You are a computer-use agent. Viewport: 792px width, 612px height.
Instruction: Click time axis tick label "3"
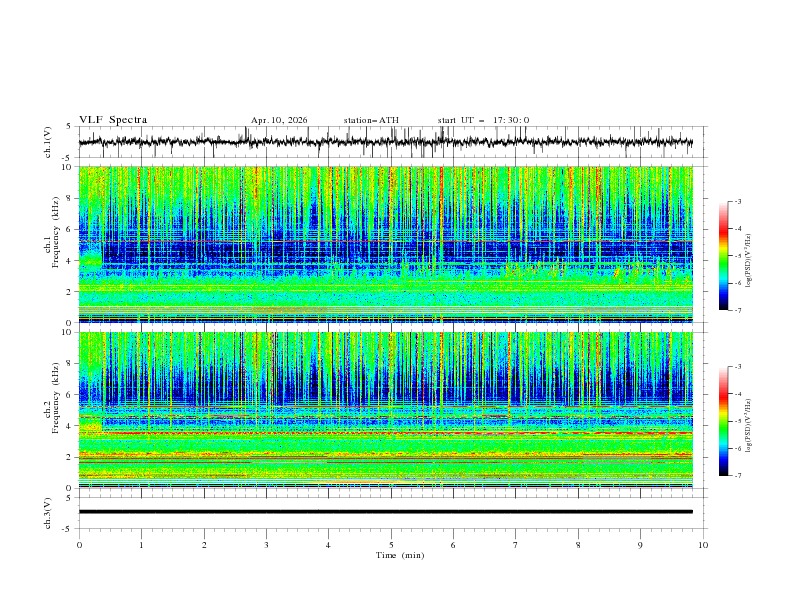point(266,545)
